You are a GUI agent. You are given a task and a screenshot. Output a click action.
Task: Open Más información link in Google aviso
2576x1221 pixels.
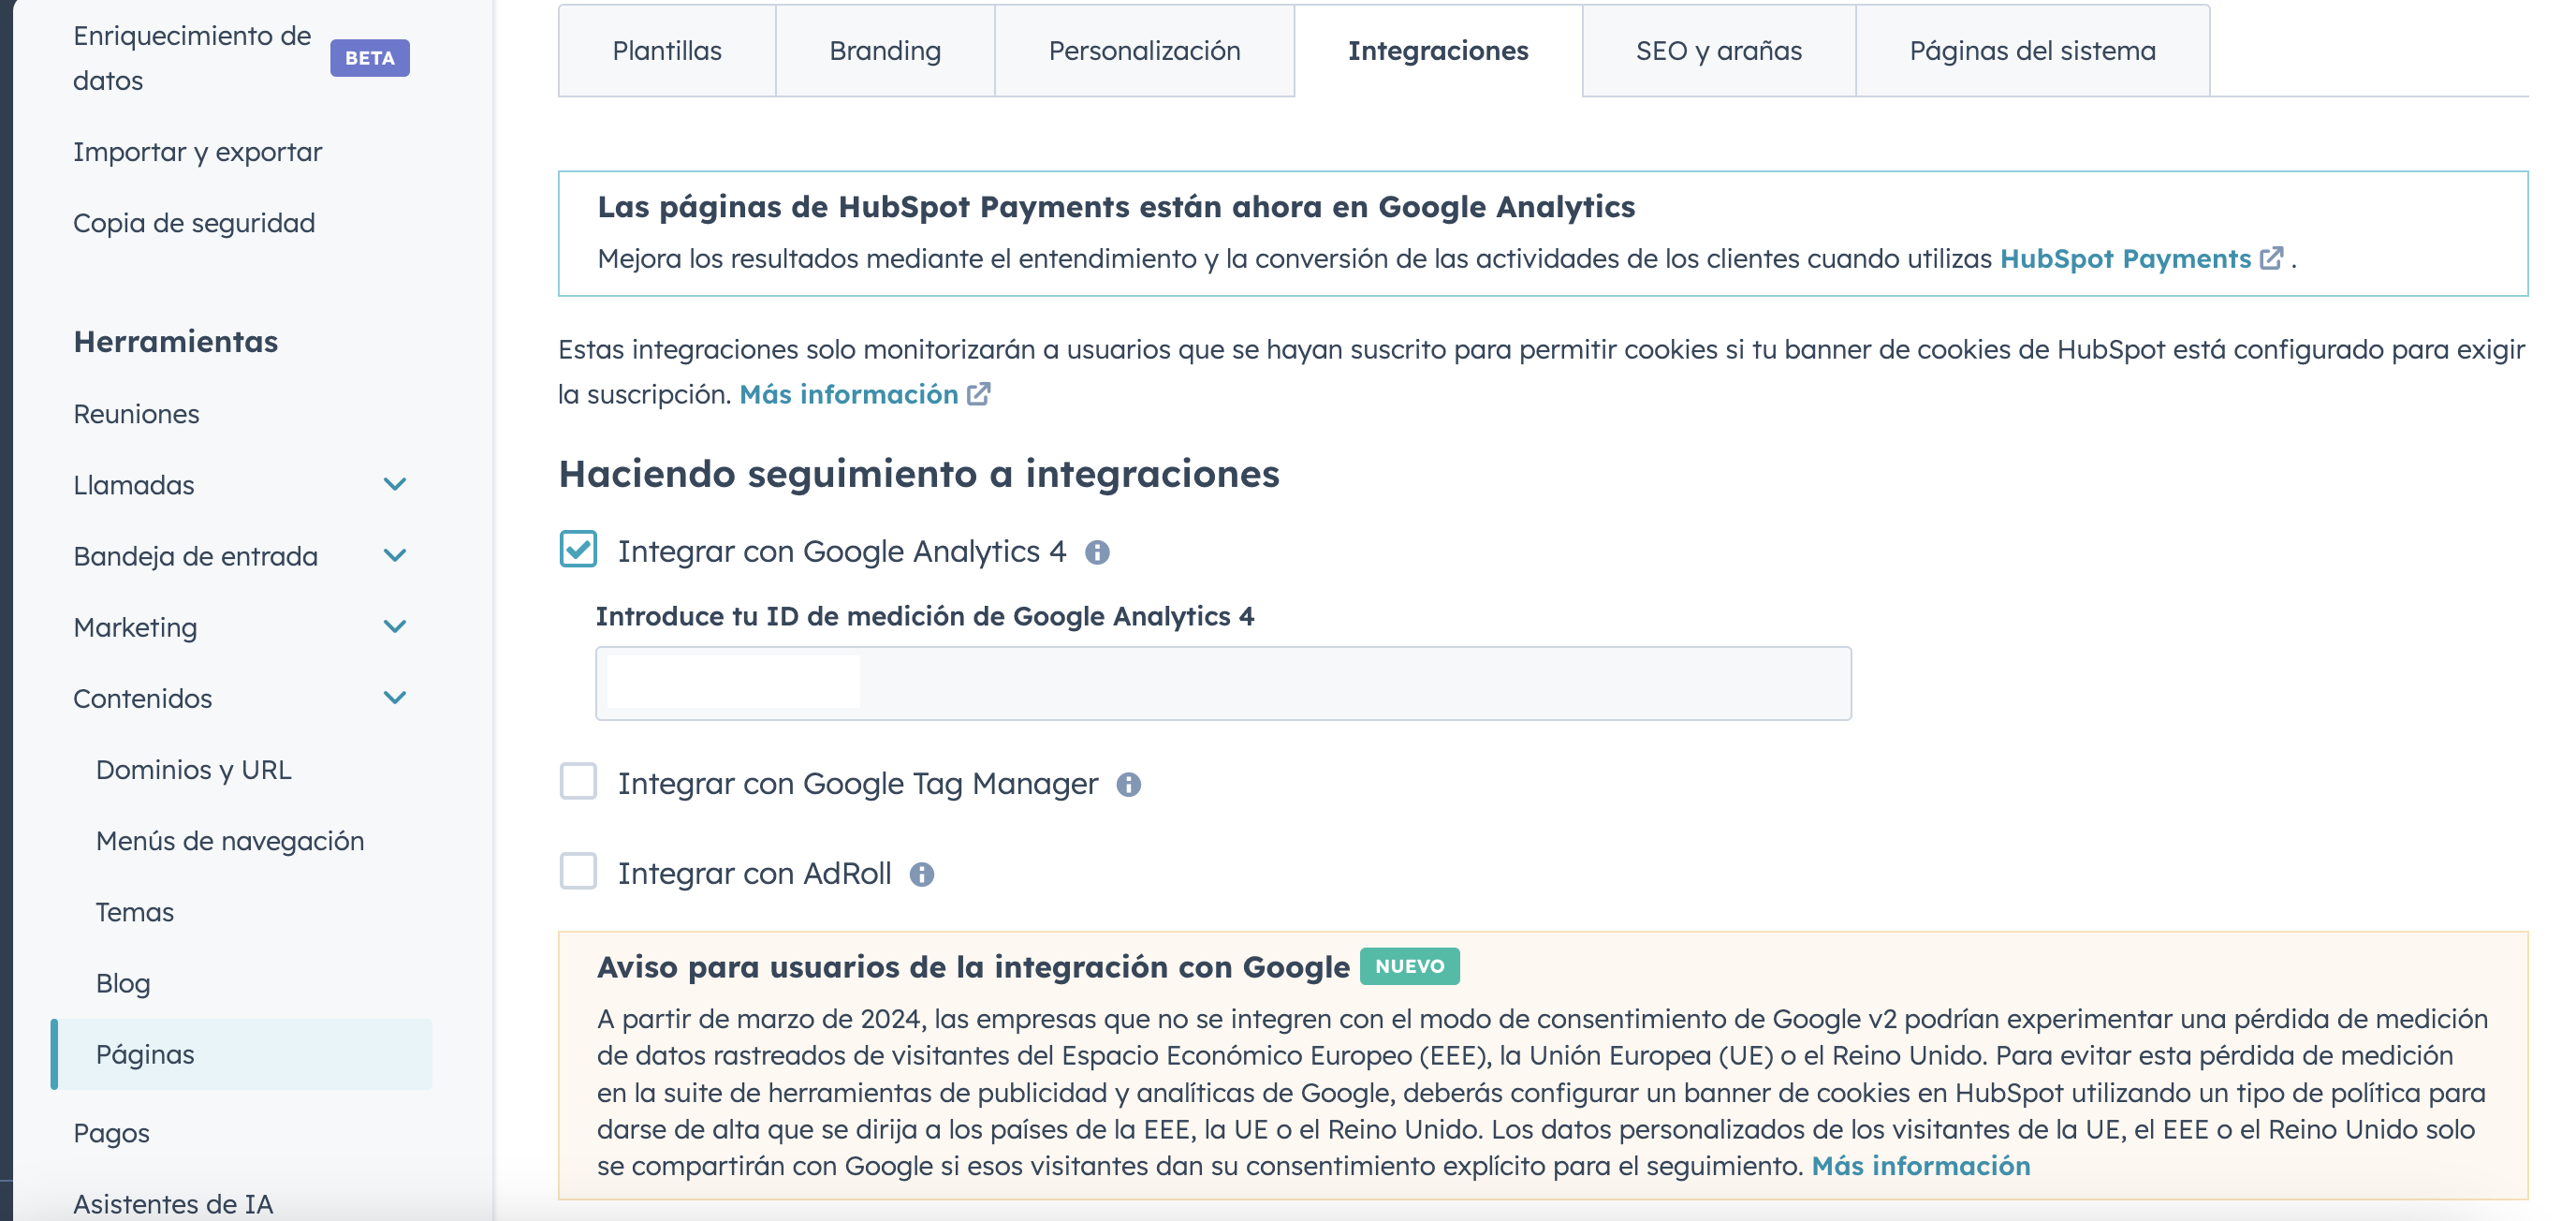[x=1920, y=1166]
